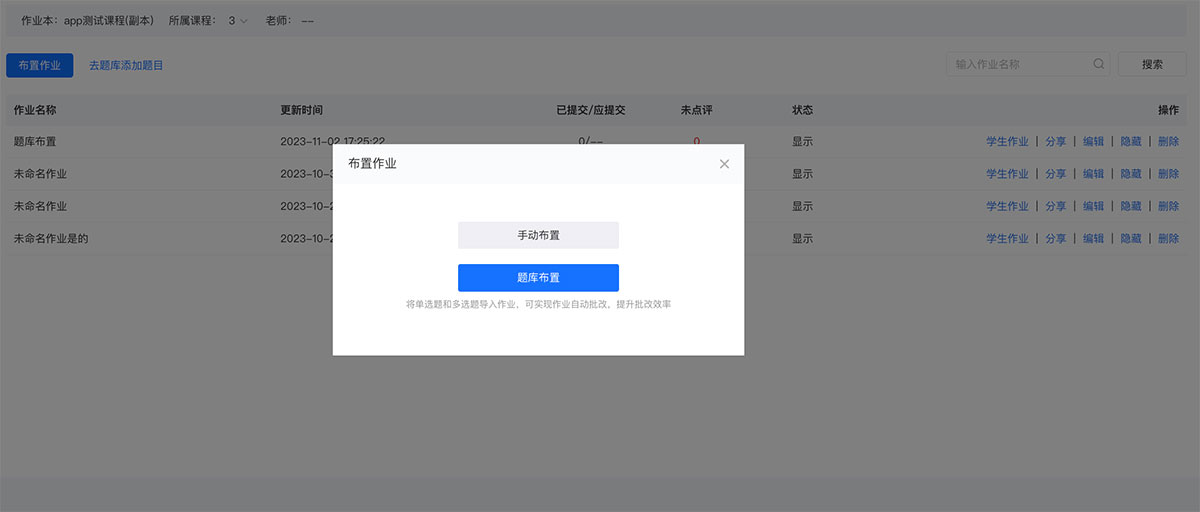Focus the 输入作业名称 search field
Screen dimensions: 1200x512
coord(1020,64)
